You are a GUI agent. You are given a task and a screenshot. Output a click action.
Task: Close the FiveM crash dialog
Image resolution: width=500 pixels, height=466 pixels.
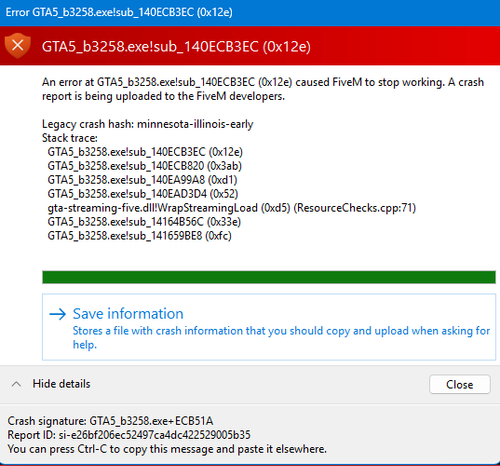coord(460,384)
